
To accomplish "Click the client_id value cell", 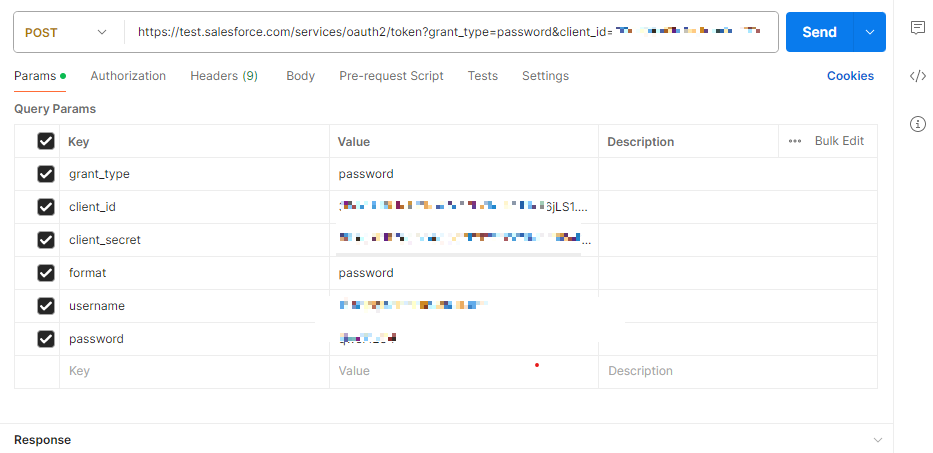I will (x=464, y=207).
